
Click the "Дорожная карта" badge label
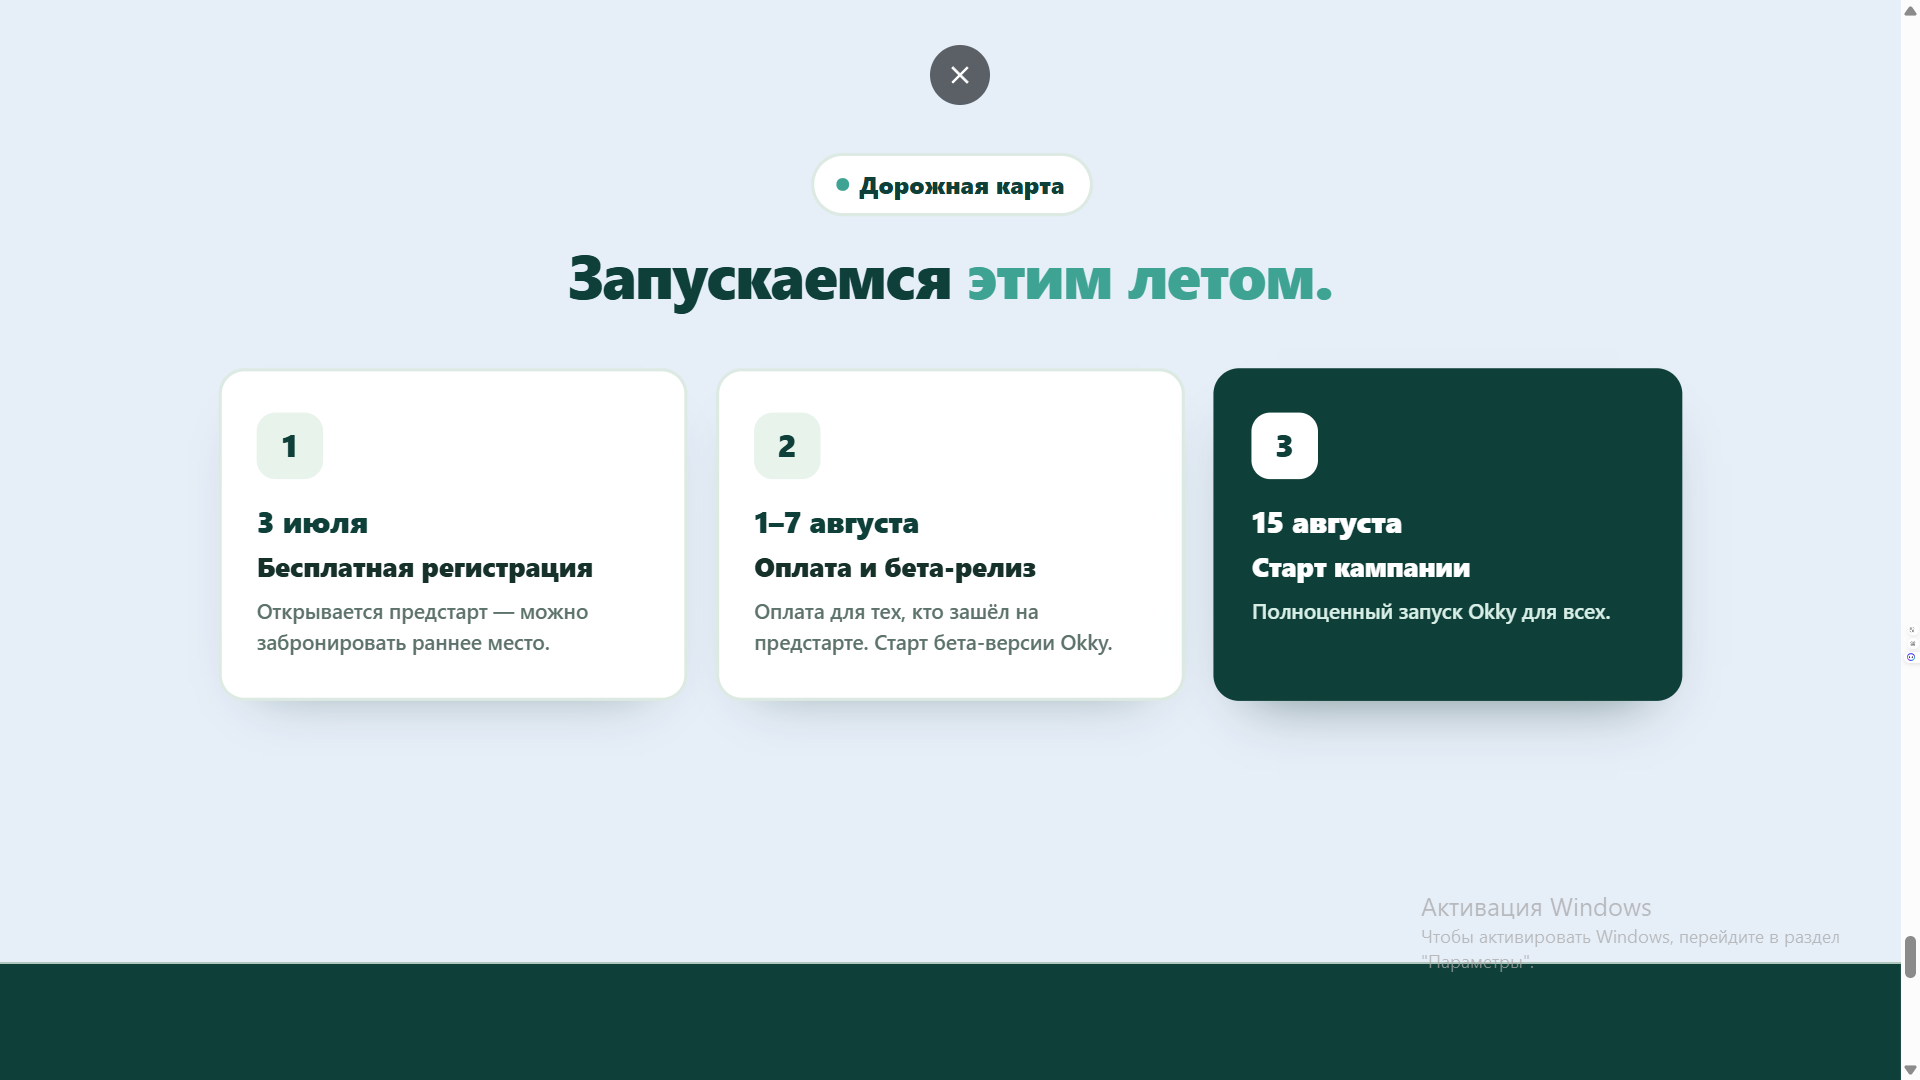pos(951,185)
